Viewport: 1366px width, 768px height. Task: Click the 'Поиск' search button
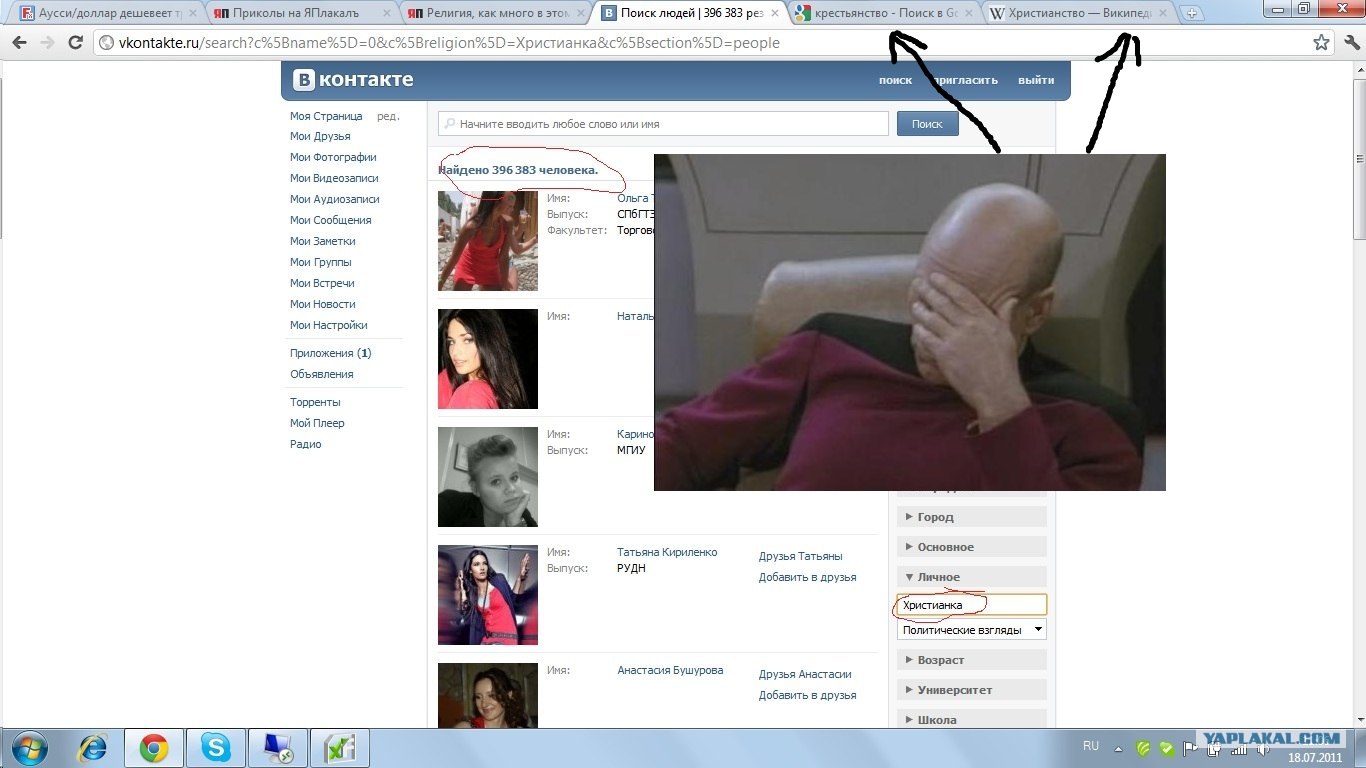tap(927, 124)
